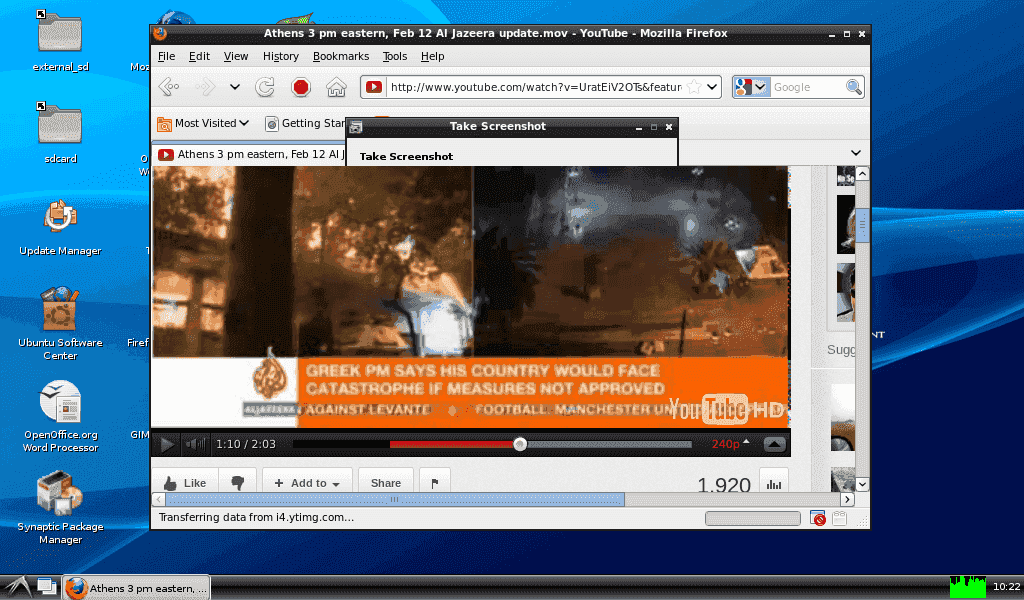This screenshot has width=1024, height=600.
Task: Expand the Most Visited bookmarks folder
Action: pos(203,123)
